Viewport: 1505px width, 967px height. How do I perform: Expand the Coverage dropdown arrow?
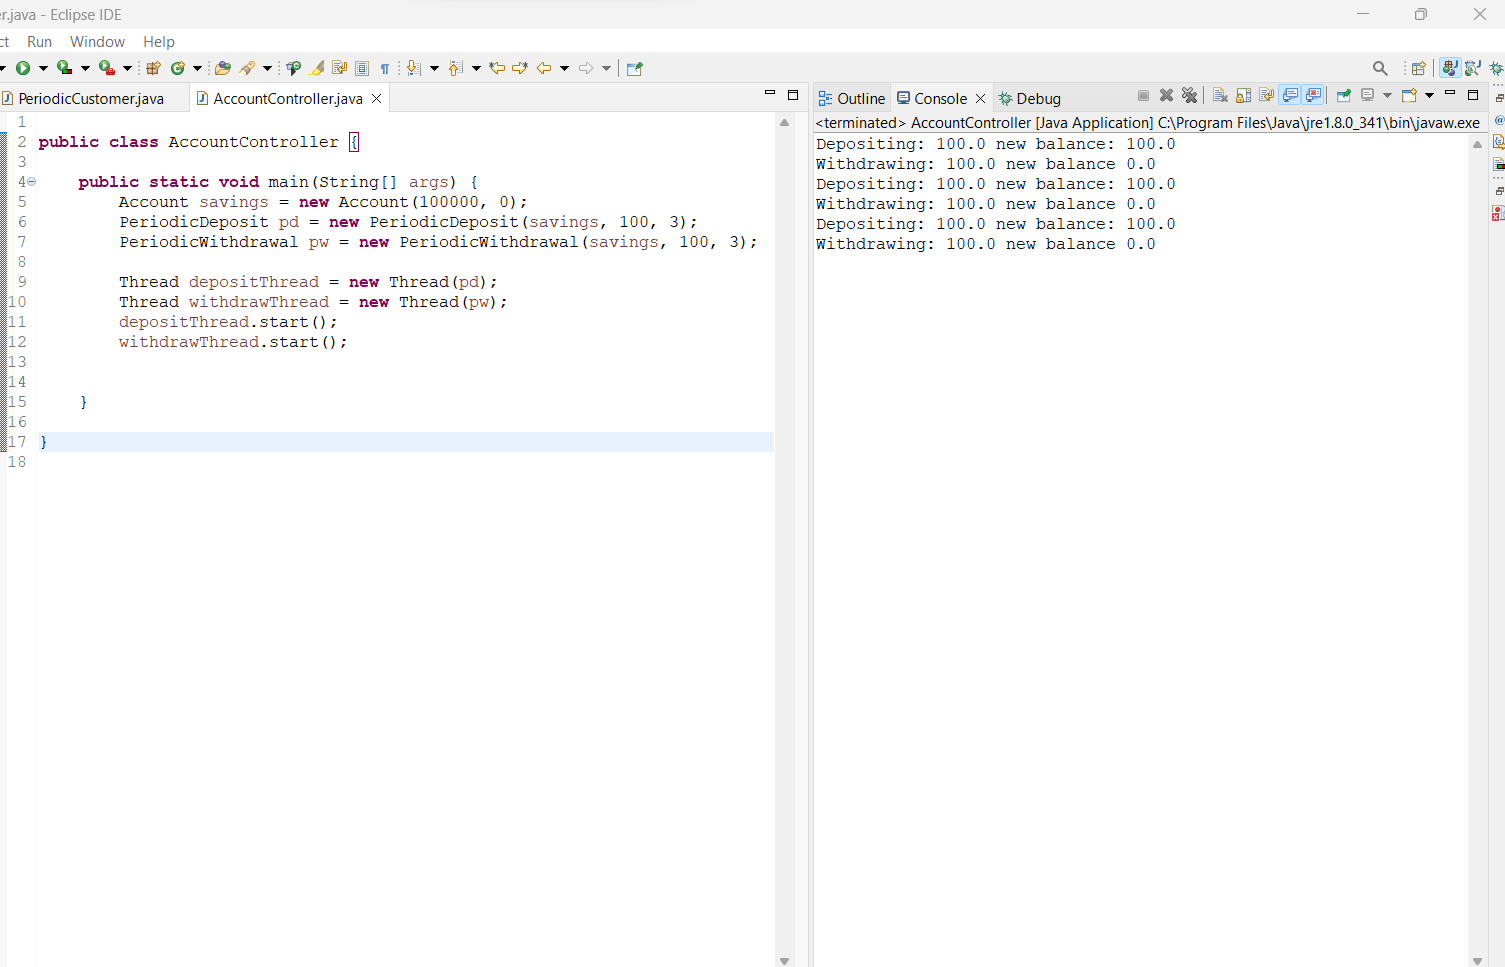pyautogui.click(x=85, y=68)
